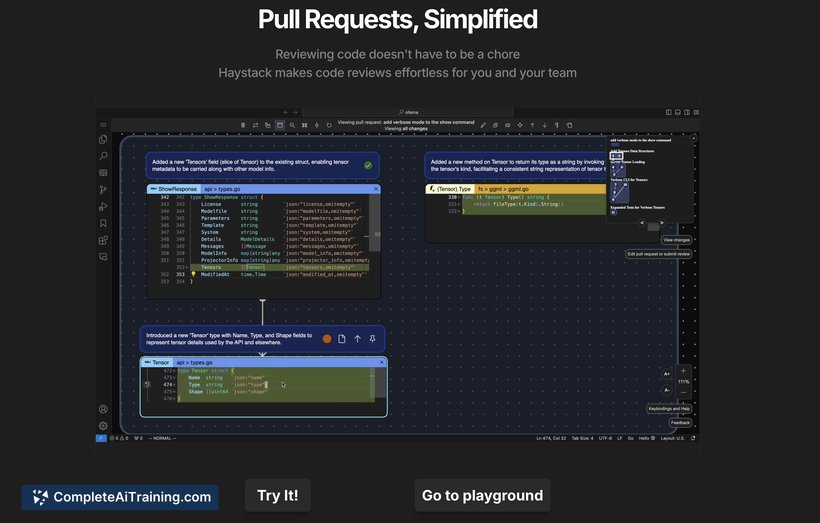Screen dimensions: 820x523
Task: Follow the CompleteAiTraining.com badge link
Action: coord(120,497)
